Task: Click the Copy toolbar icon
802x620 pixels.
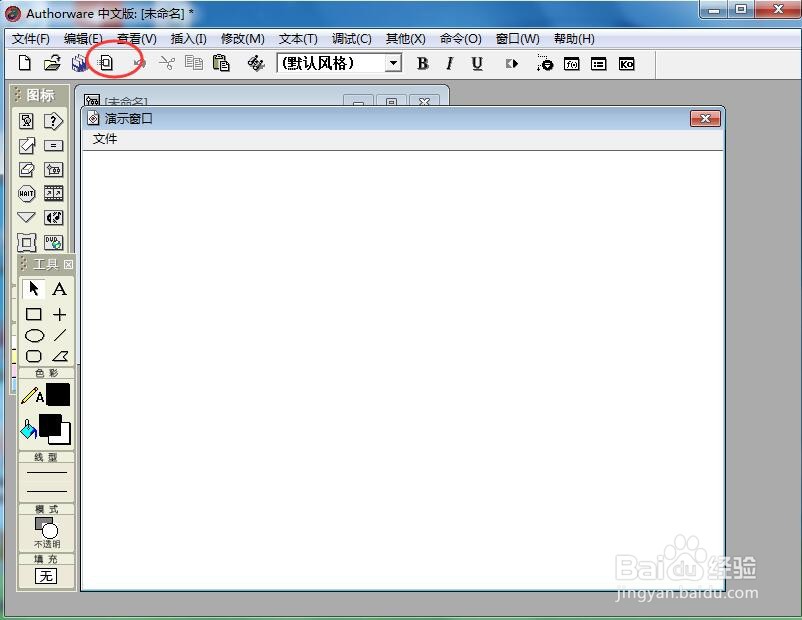Action: [194, 63]
